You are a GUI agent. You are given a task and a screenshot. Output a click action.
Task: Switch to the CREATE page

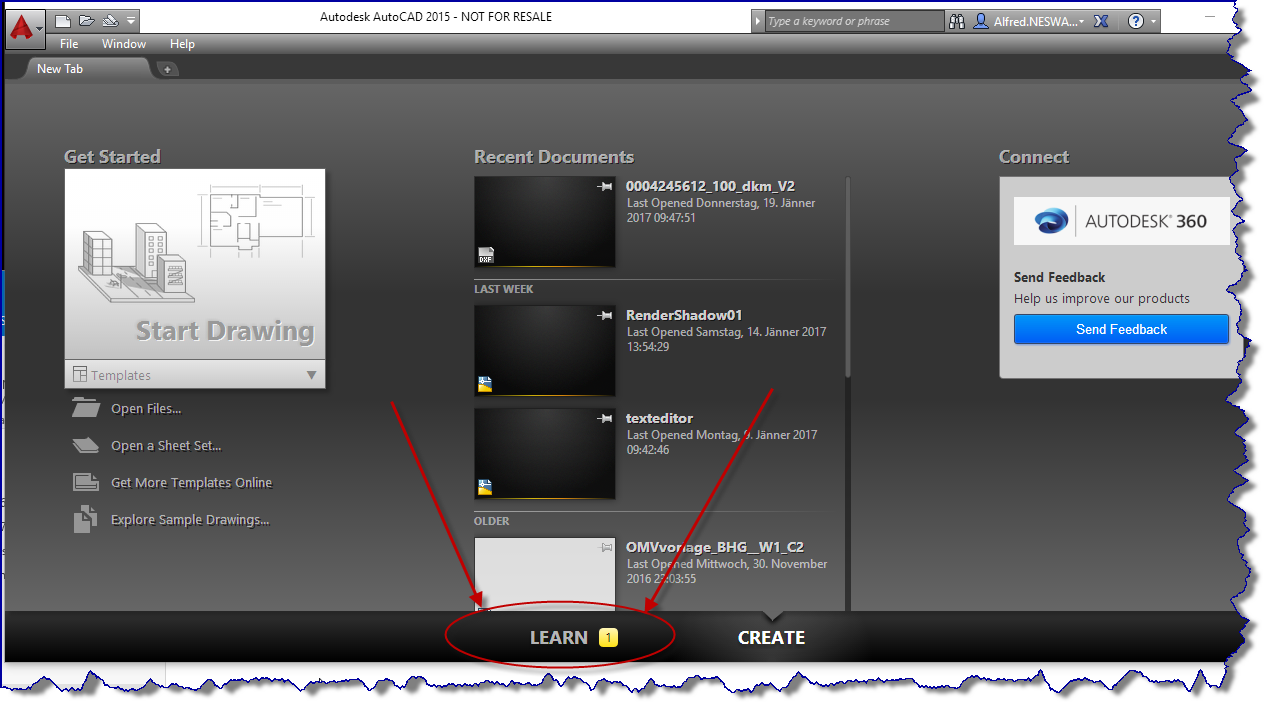click(x=771, y=637)
